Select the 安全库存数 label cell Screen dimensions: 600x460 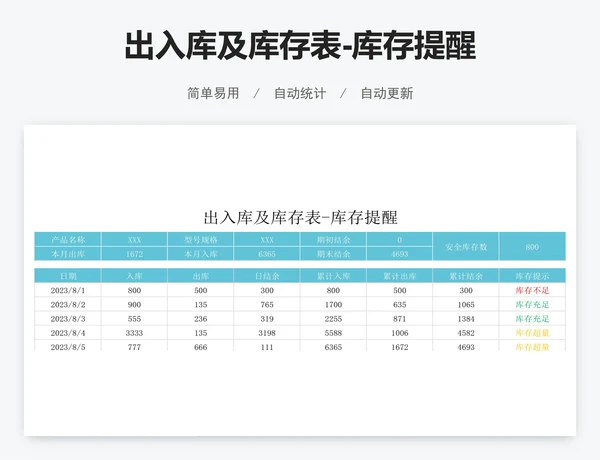(466, 247)
